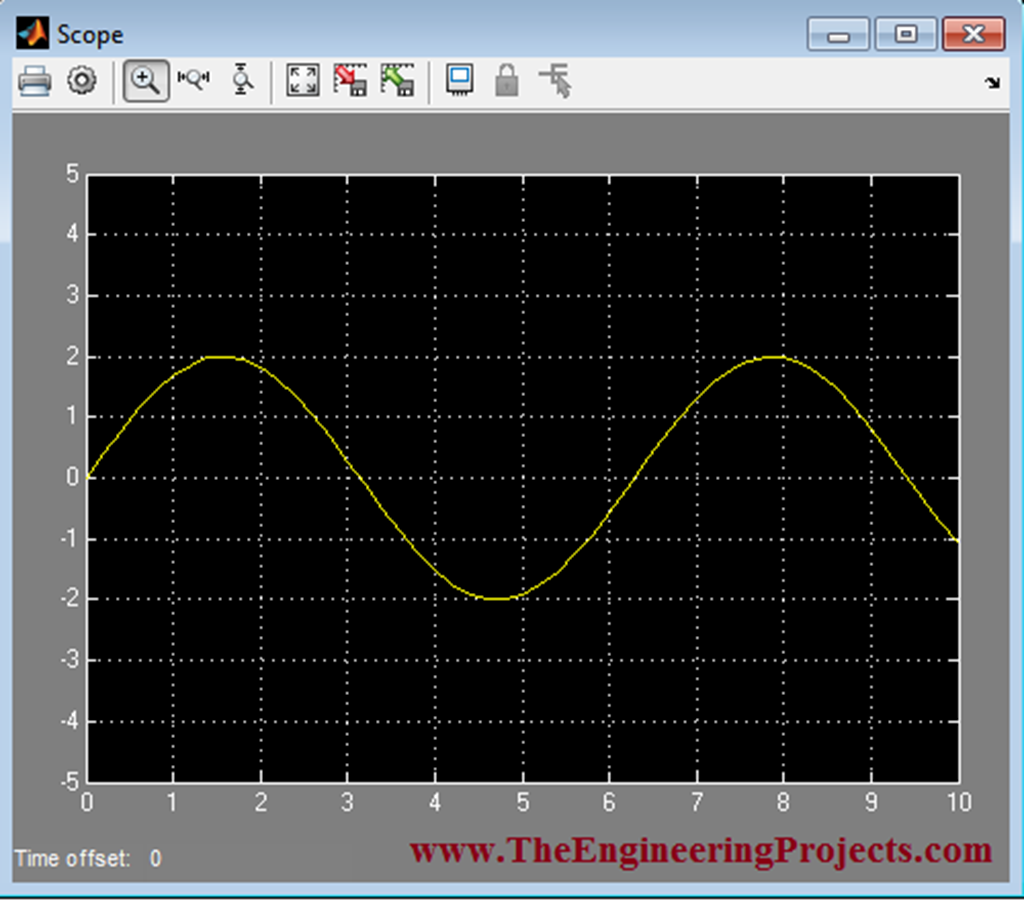This screenshot has width=1024, height=901.
Task: Restore down the Scope window
Action: click(x=905, y=34)
